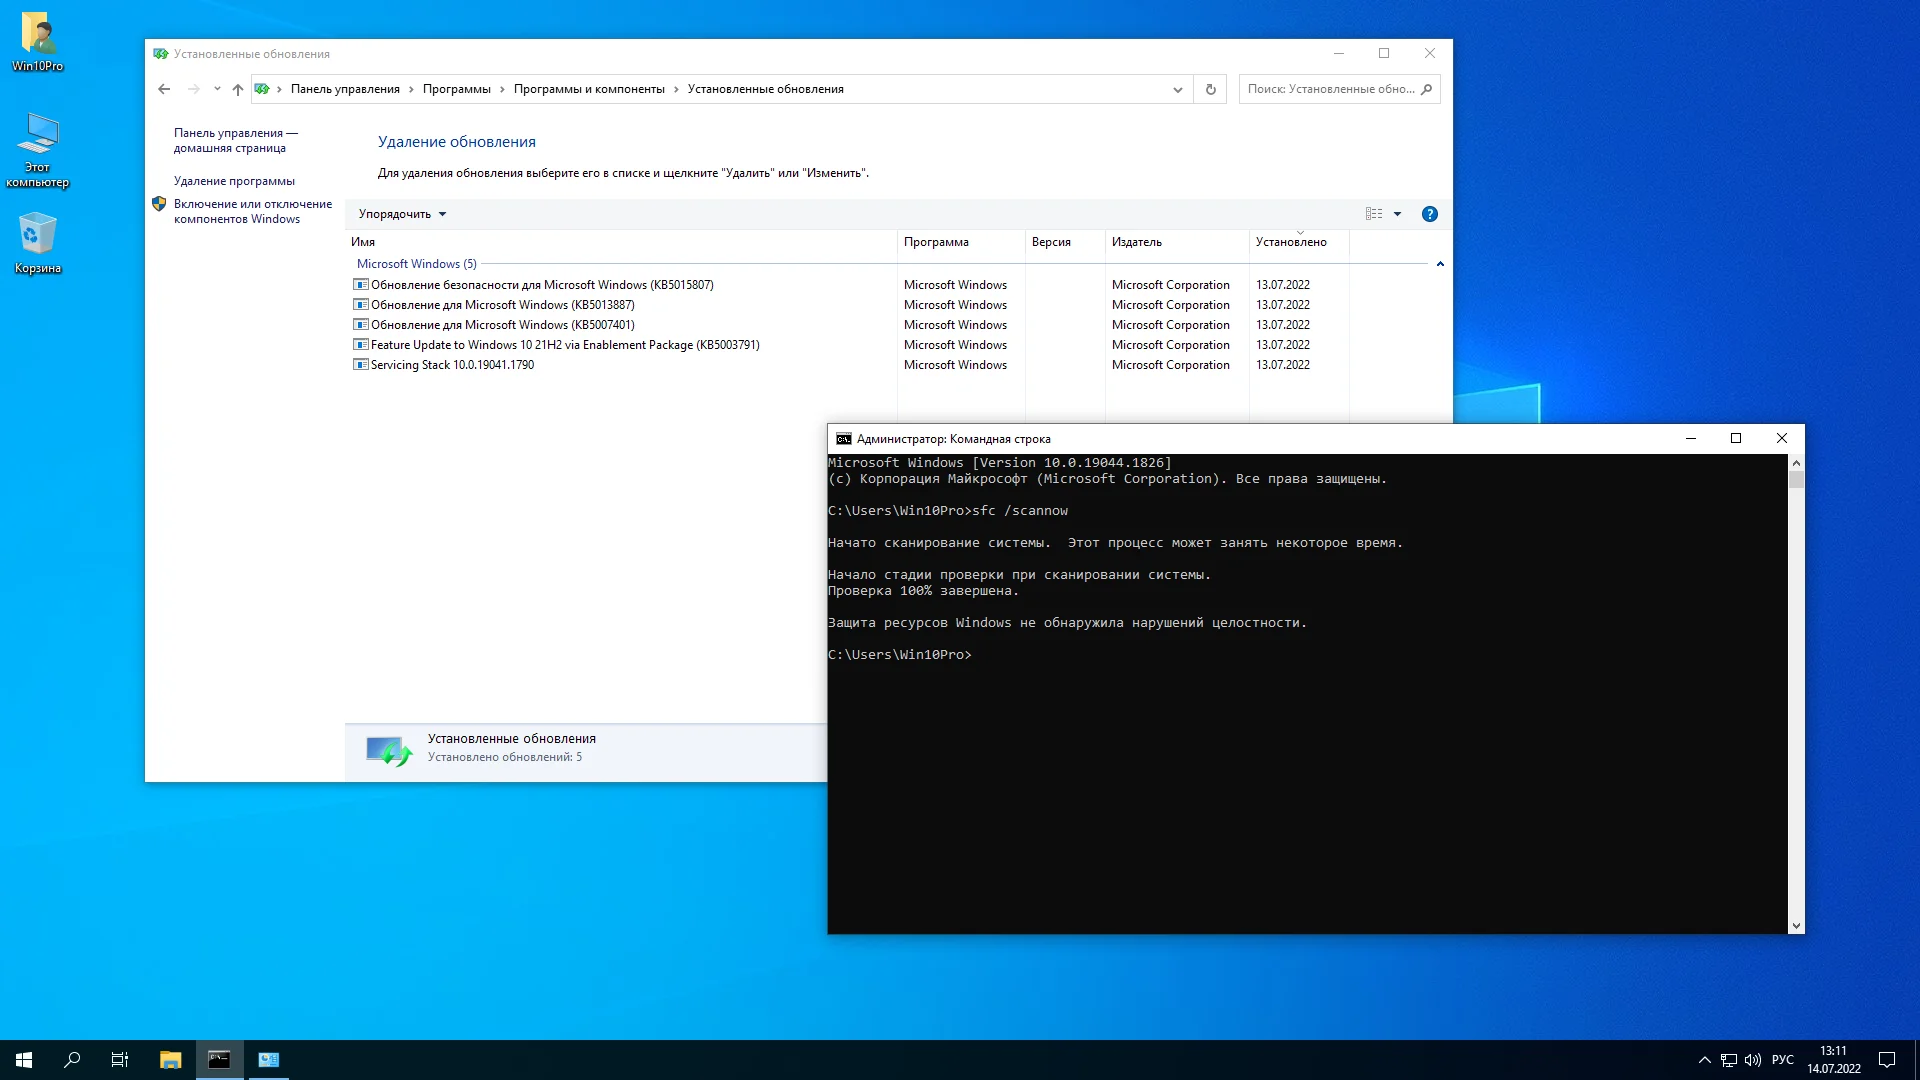Click the volume icon in system tray
This screenshot has height=1080, width=1920.
1752,1060
